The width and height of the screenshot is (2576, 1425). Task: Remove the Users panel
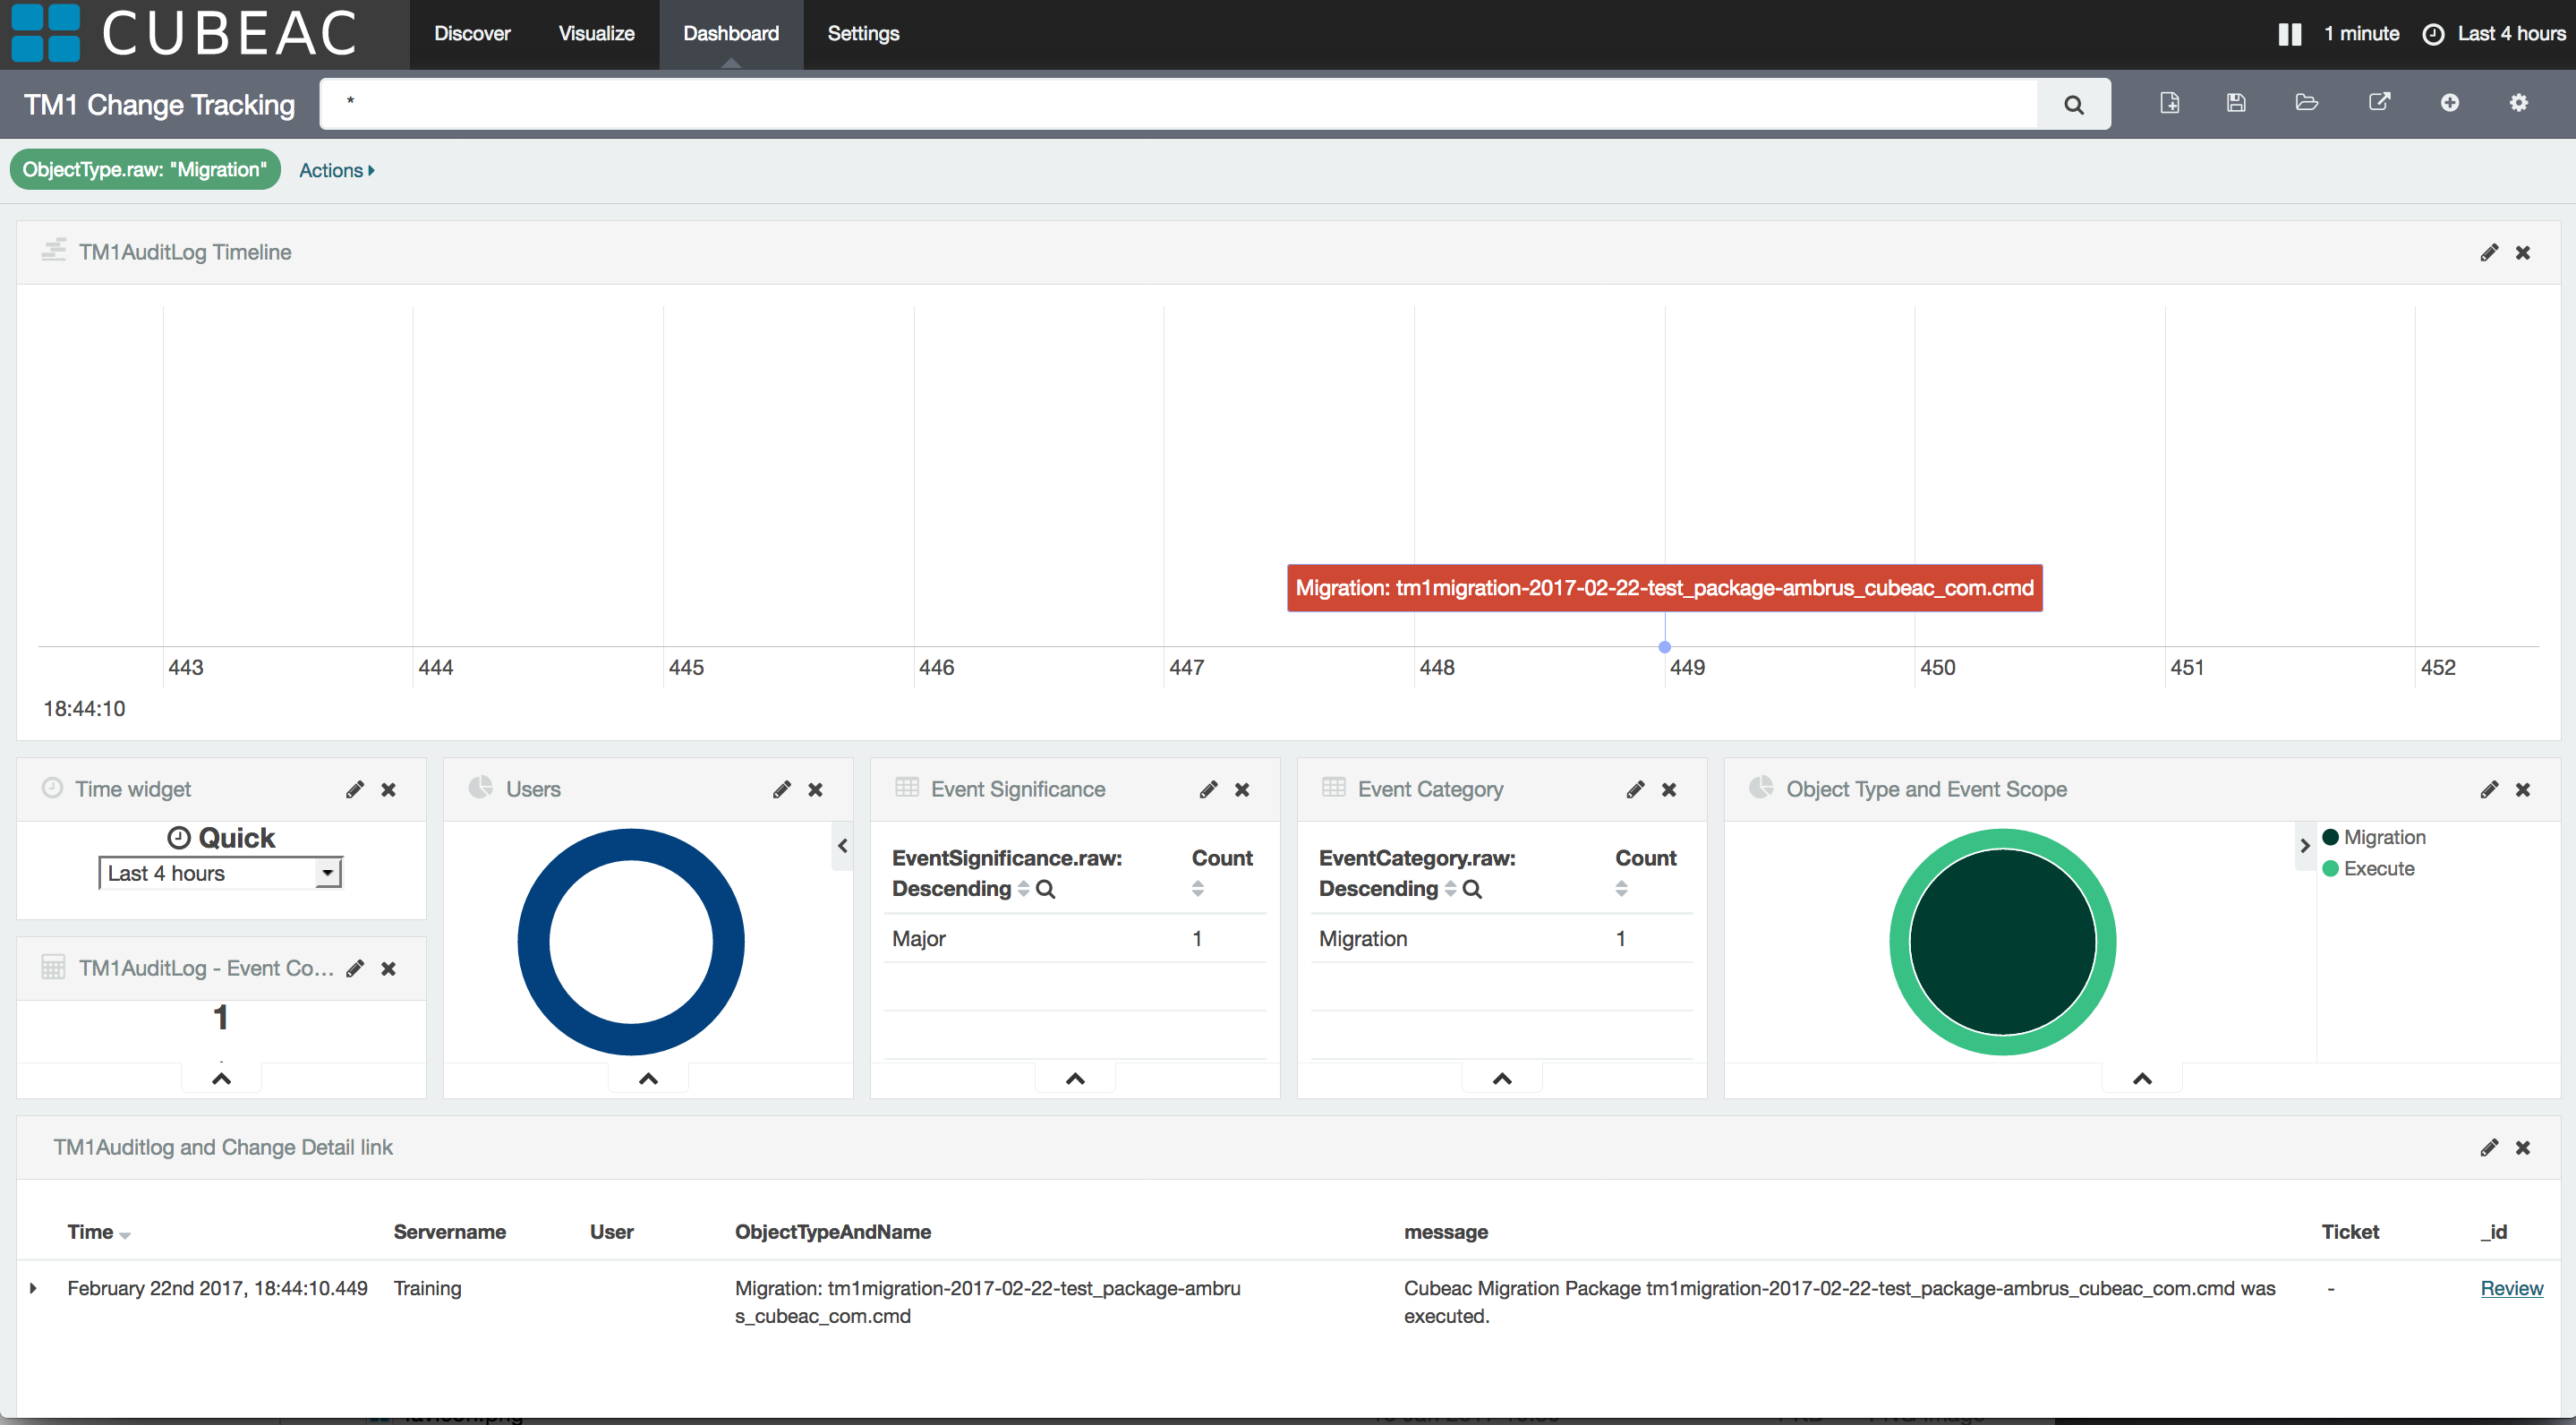pyautogui.click(x=816, y=790)
